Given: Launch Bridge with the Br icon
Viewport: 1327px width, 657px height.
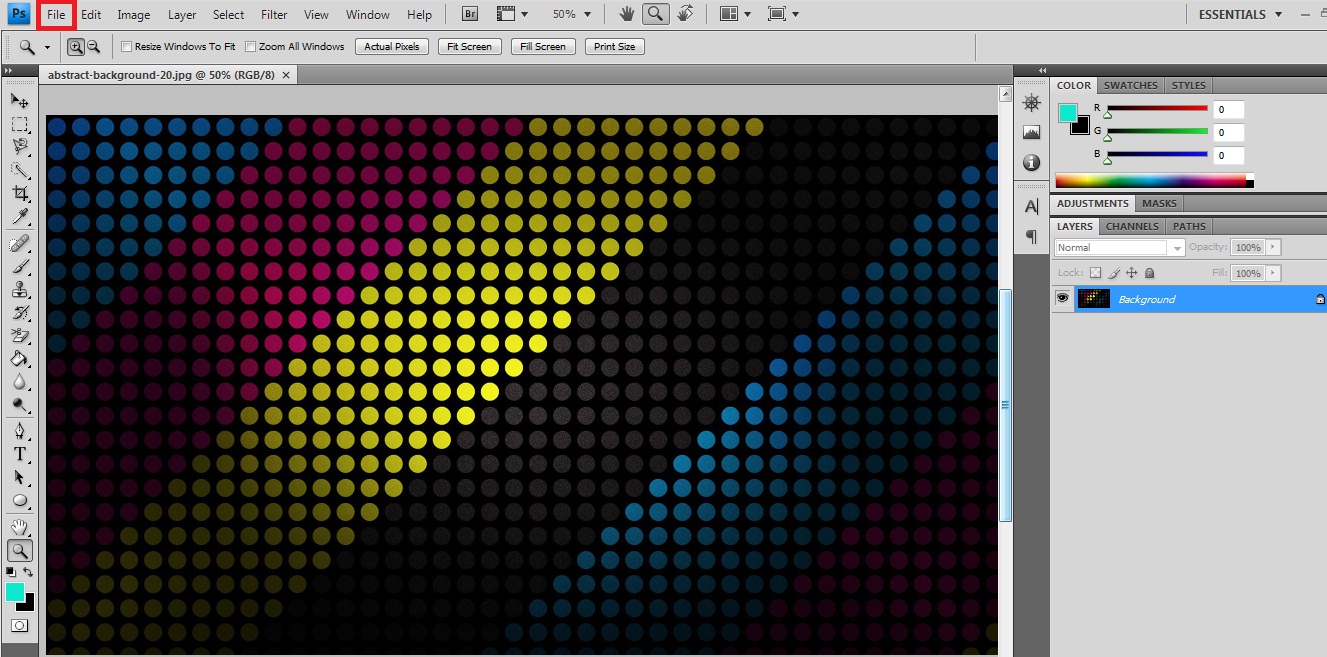Looking at the screenshot, I should [x=469, y=14].
